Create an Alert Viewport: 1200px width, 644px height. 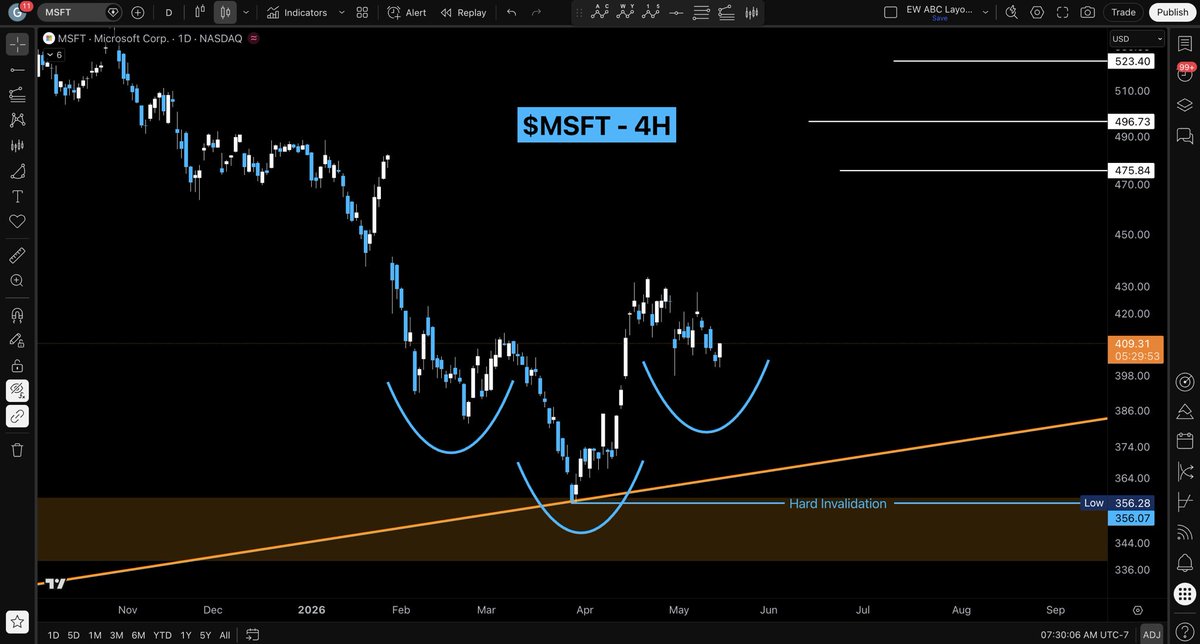(x=407, y=12)
